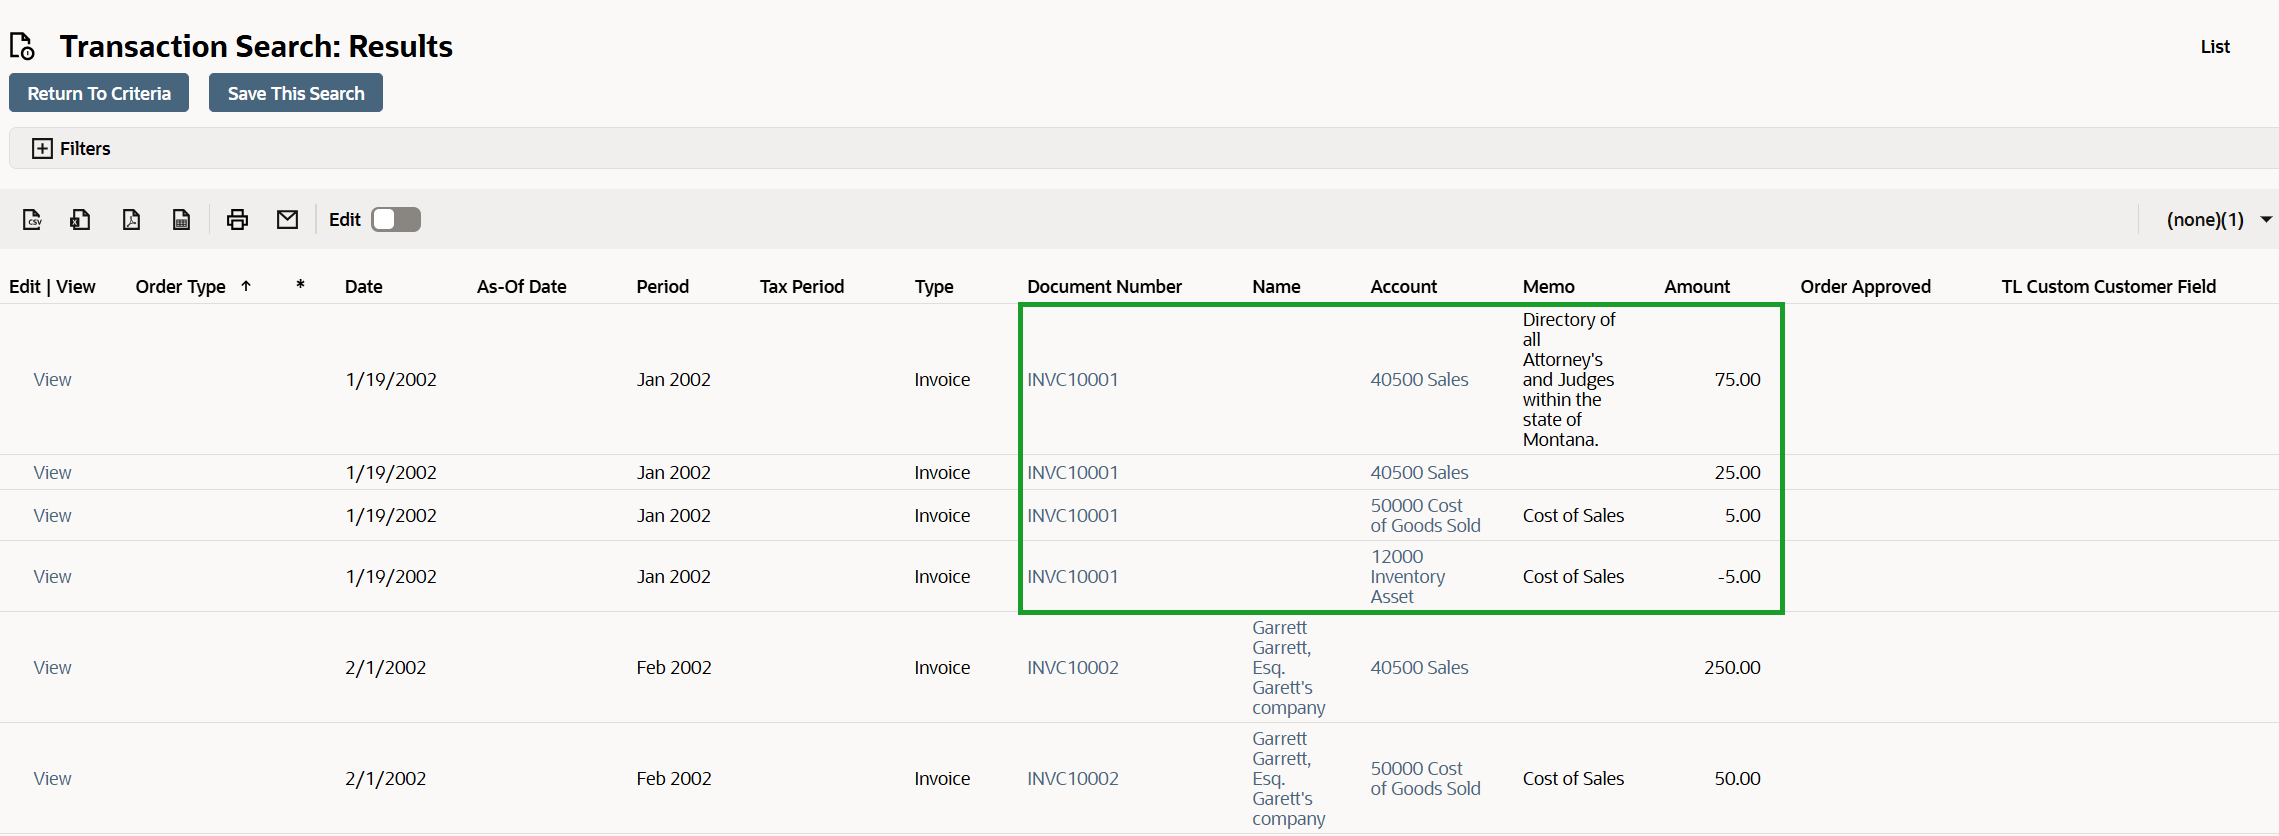Print the search results
This screenshot has height=836, width=2279.
tap(237, 219)
